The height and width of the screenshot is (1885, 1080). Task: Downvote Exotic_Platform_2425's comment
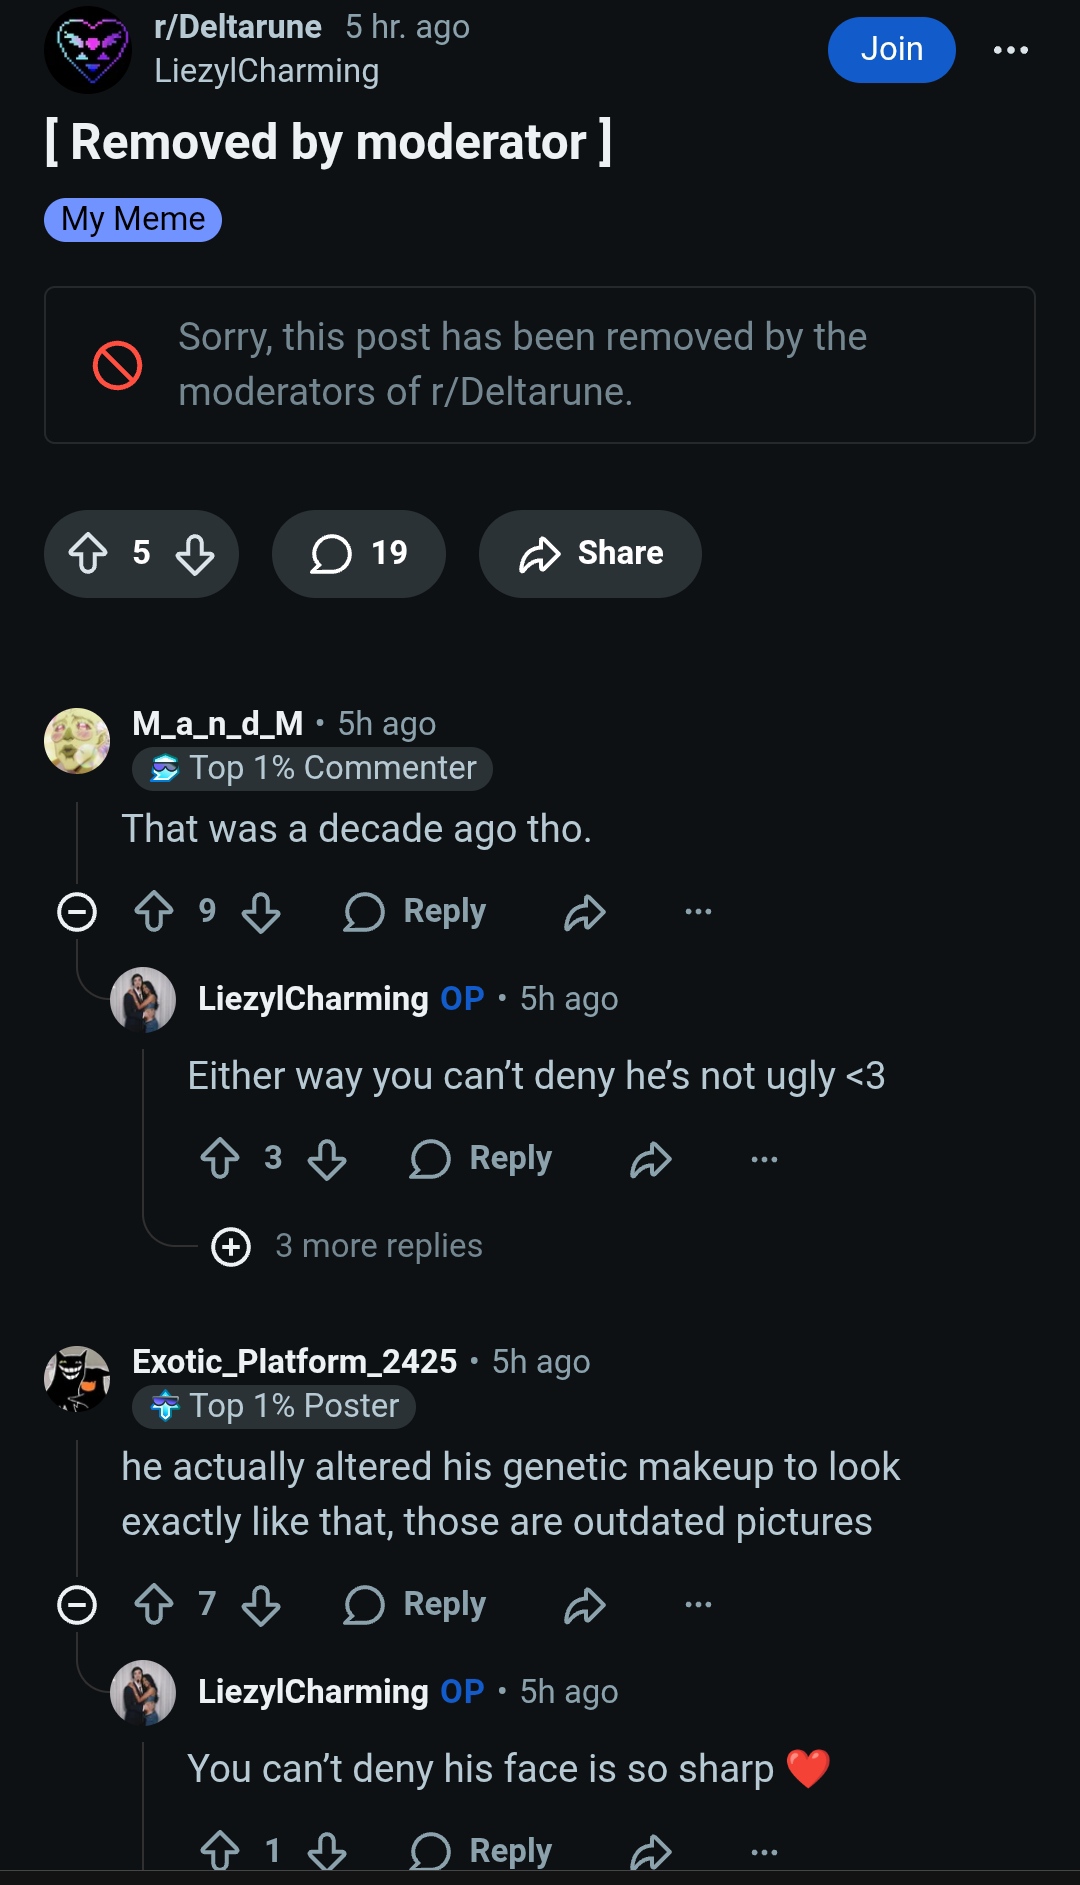tap(261, 1605)
